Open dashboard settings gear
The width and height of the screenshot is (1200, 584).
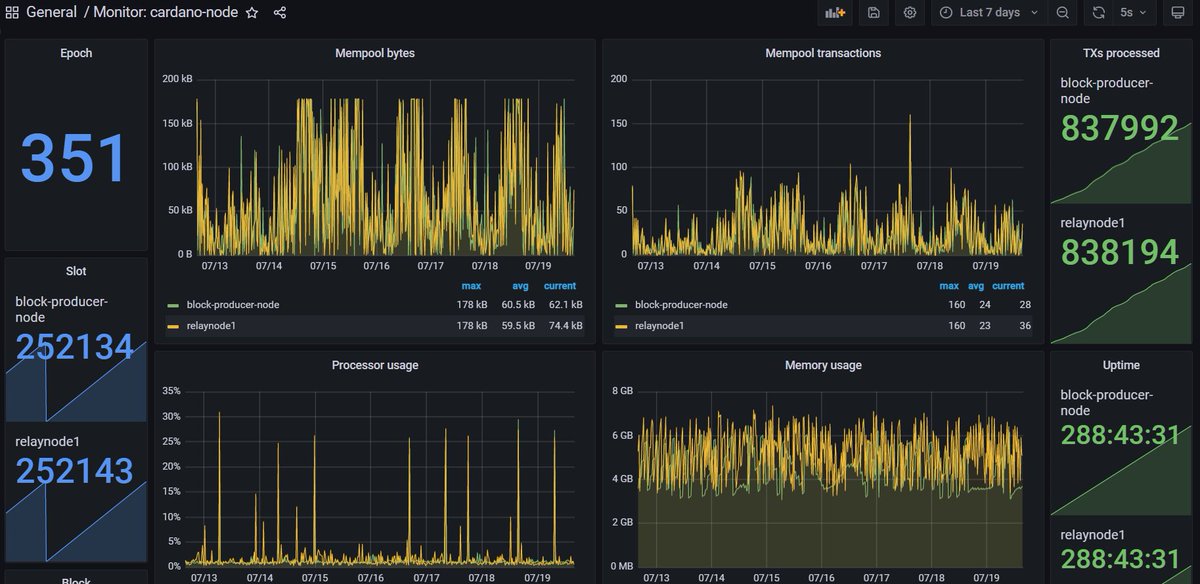910,13
